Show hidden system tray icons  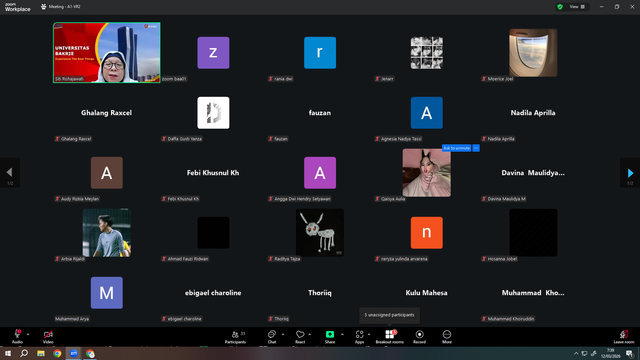pyautogui.click(x=576, y=353)
